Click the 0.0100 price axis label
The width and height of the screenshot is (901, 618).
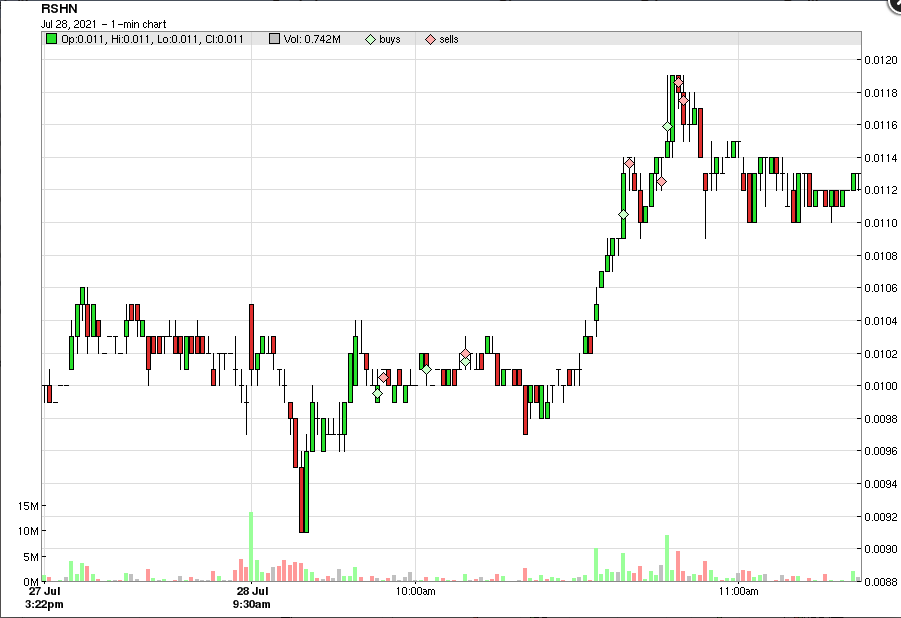point(881,386)
